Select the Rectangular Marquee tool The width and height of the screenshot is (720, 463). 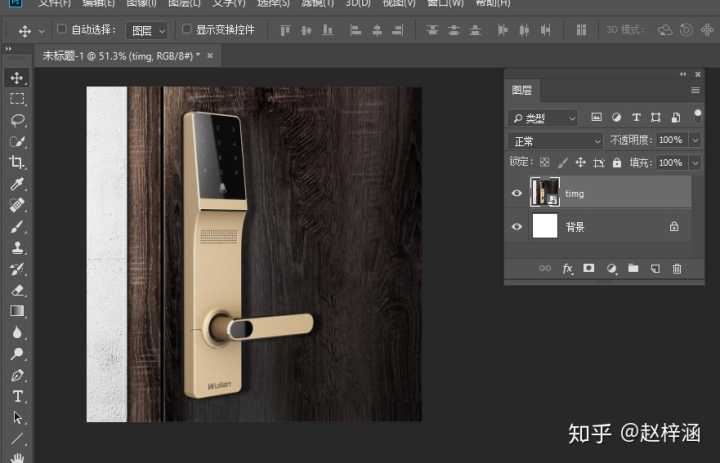coord(17,99)
